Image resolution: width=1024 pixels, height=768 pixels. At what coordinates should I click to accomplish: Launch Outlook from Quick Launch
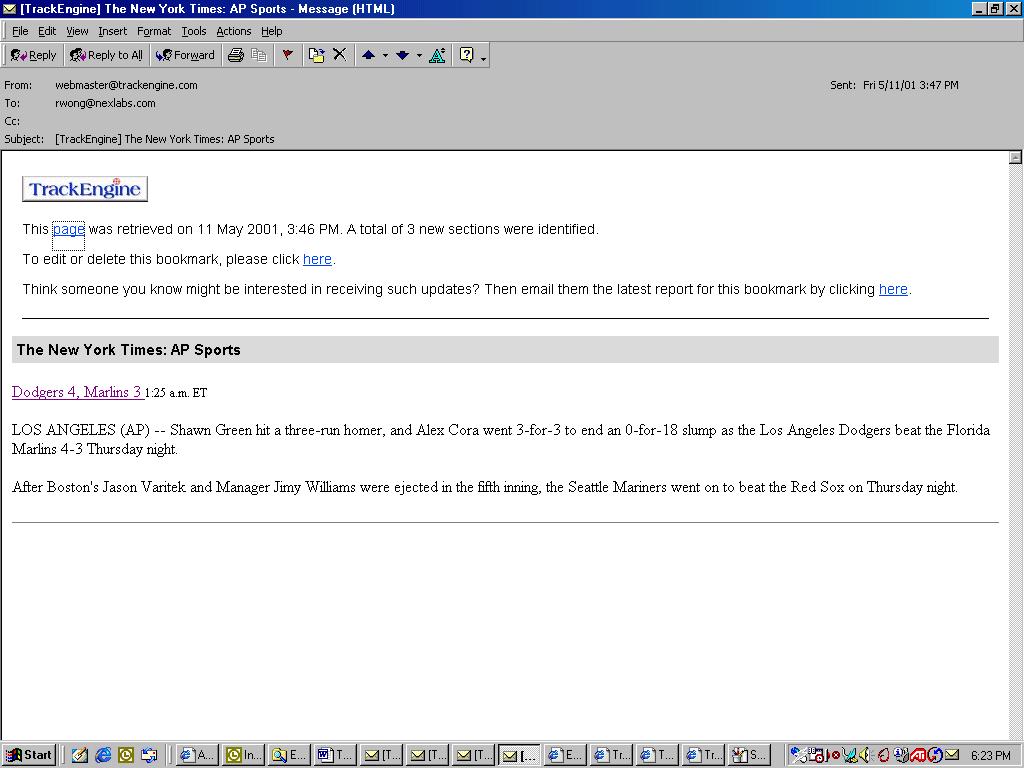[126, 755]
